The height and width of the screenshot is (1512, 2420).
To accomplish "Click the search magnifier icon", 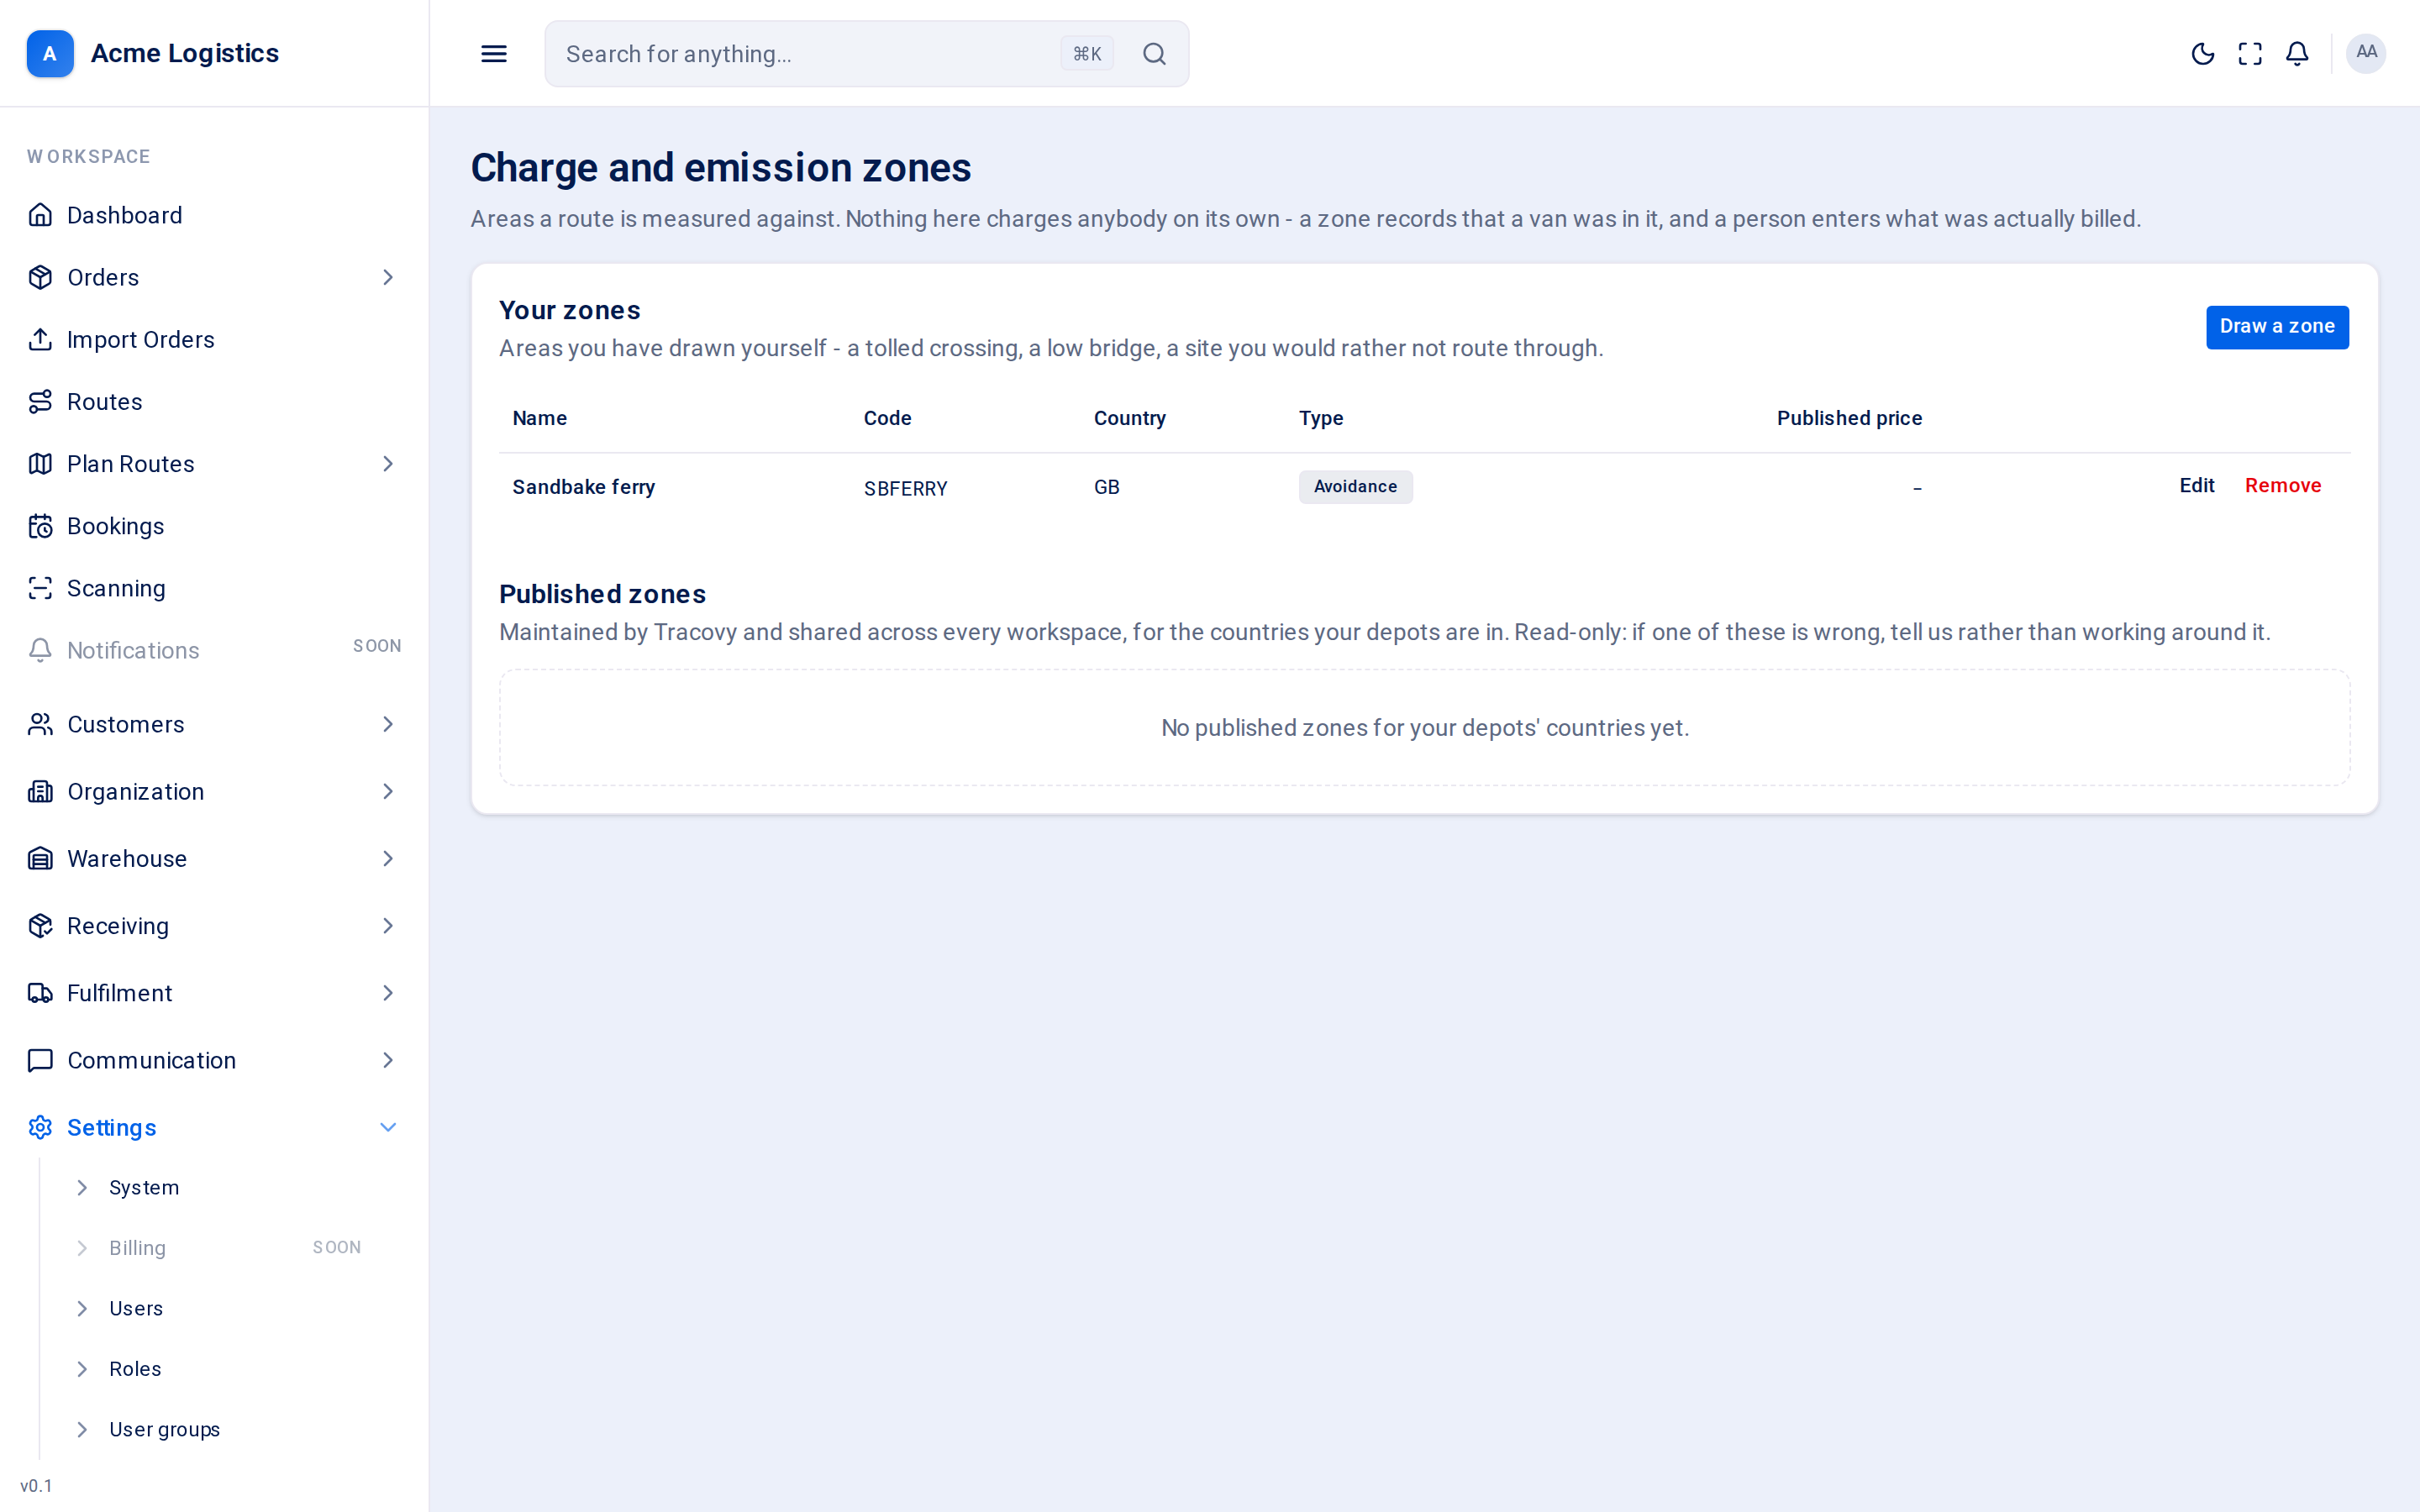I will [x=1154, y=54].
